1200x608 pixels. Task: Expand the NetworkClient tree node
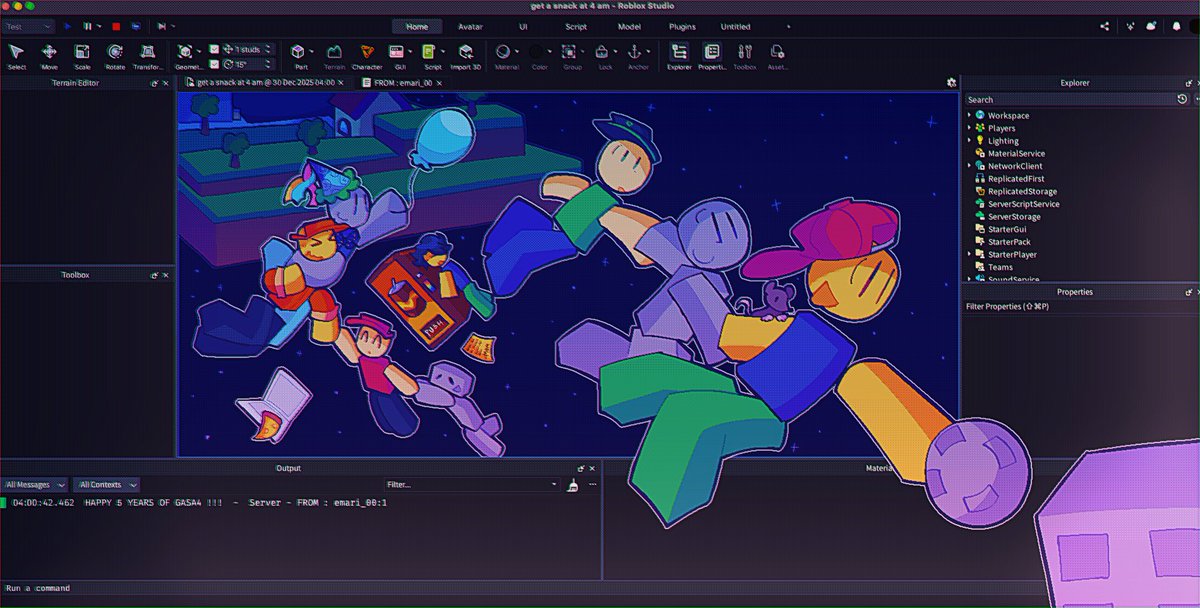[x=970, y=166]
